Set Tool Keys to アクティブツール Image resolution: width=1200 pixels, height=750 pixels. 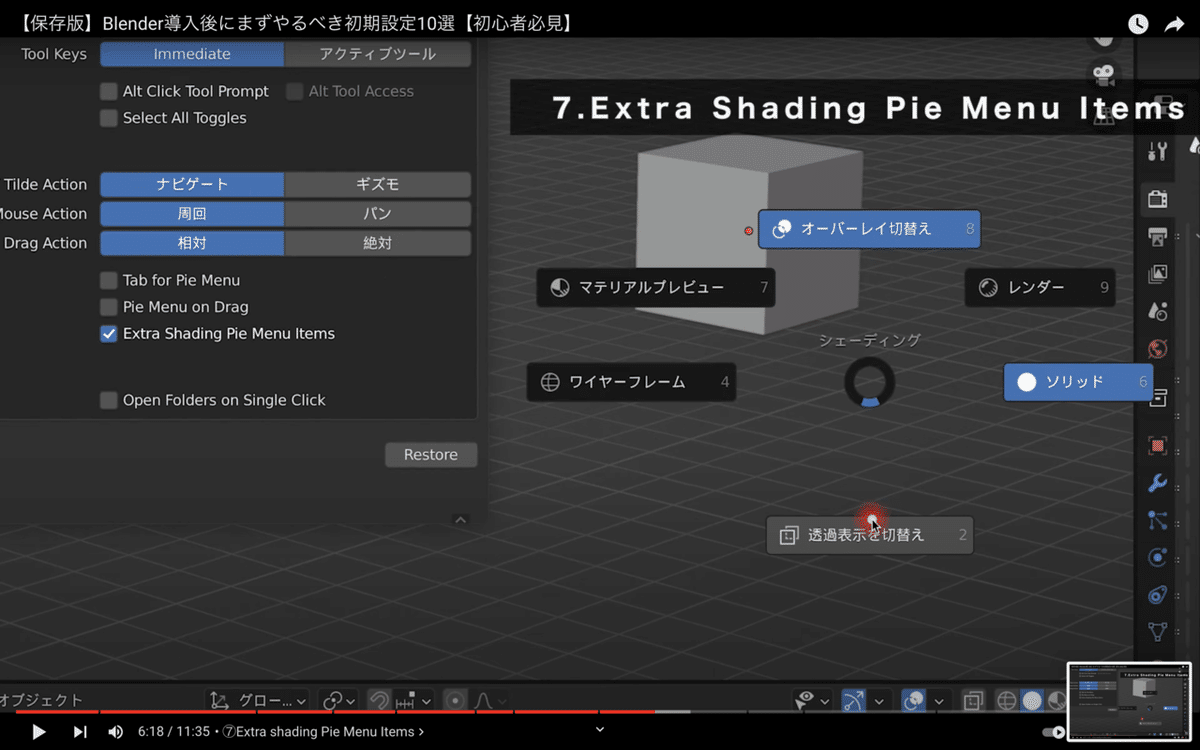377,54
